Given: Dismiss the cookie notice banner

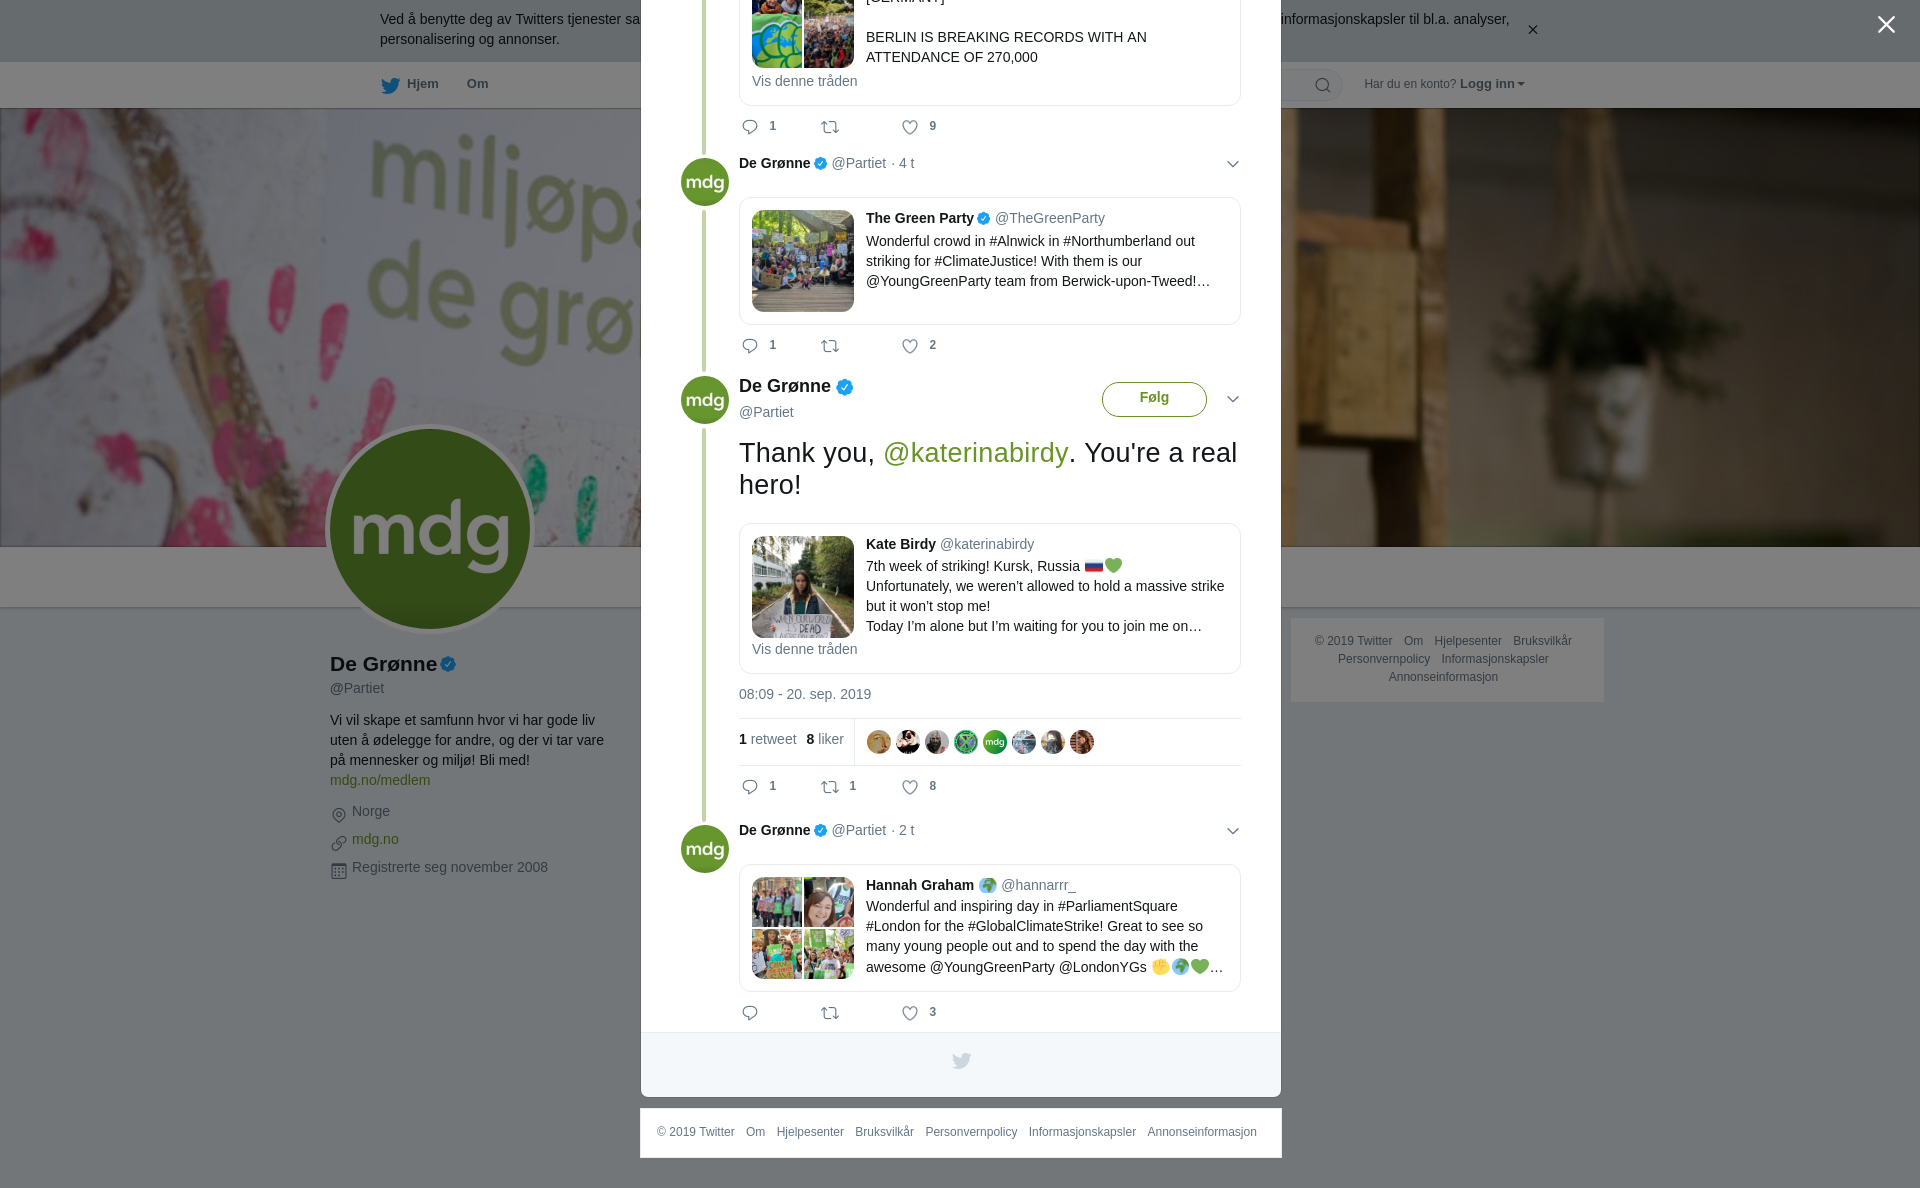Looking at the screenshot, I should [1532, 30].
